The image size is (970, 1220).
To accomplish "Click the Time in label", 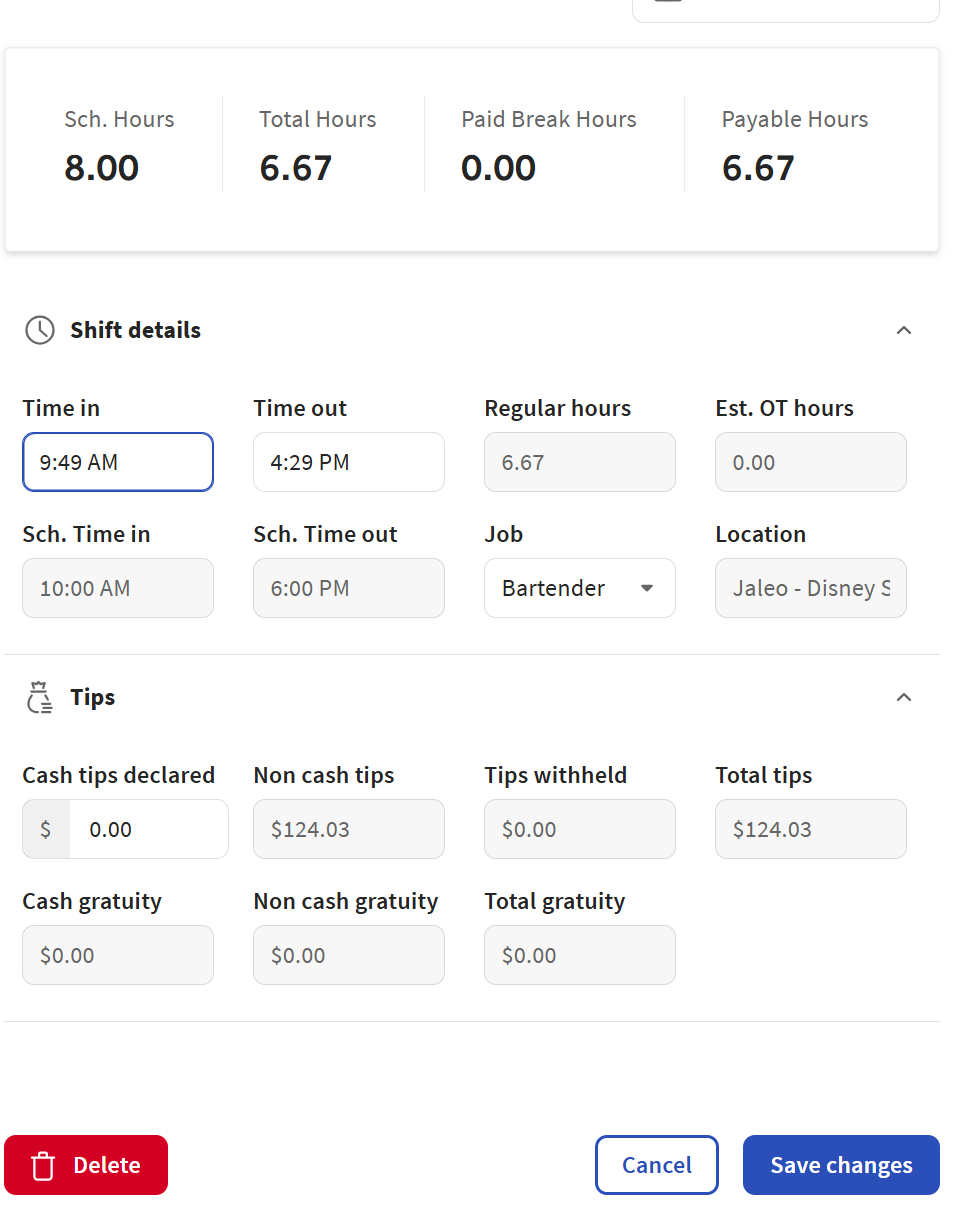I will tap(61, 408).
